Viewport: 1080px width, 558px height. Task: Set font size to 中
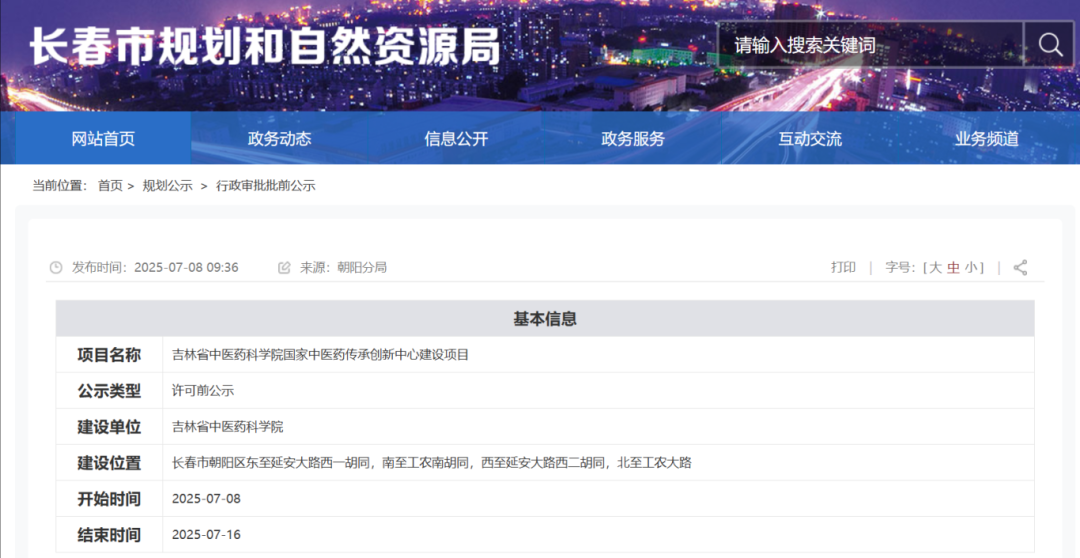click(953, 267)
